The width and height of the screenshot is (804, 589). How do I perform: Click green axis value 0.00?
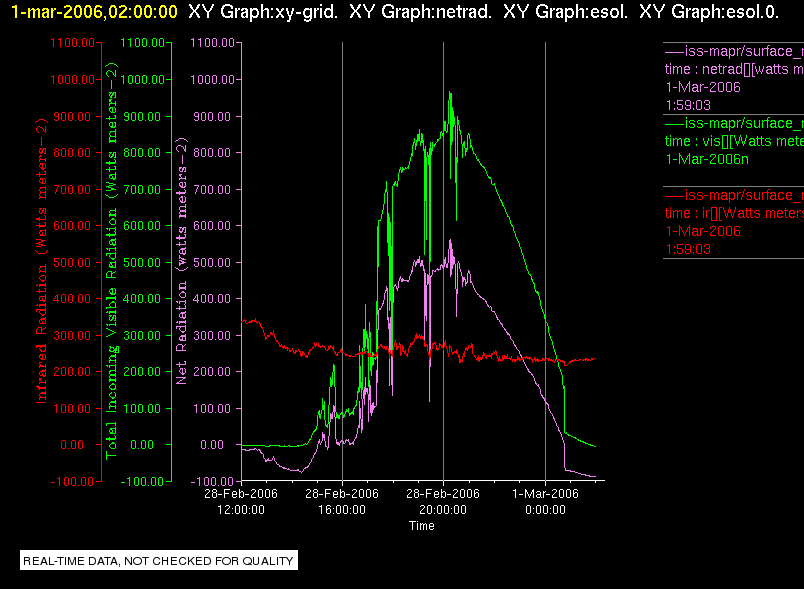[x=142, y=445]
